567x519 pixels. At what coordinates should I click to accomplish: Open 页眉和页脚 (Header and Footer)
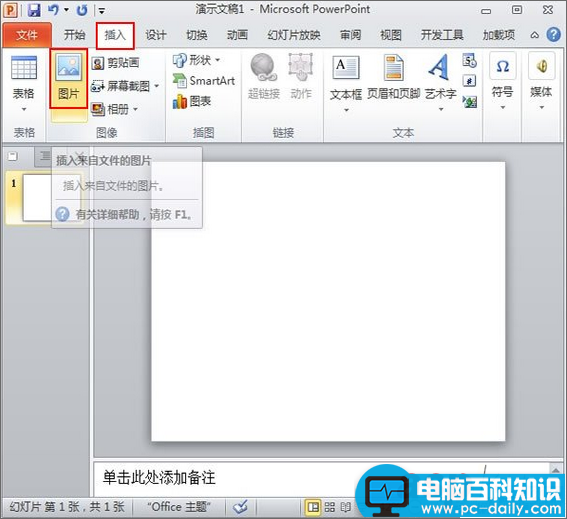[x=394, y=78]
